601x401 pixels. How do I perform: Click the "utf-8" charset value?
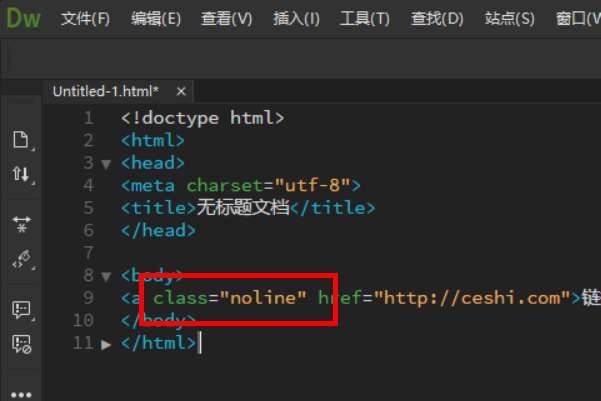point(312,186)
